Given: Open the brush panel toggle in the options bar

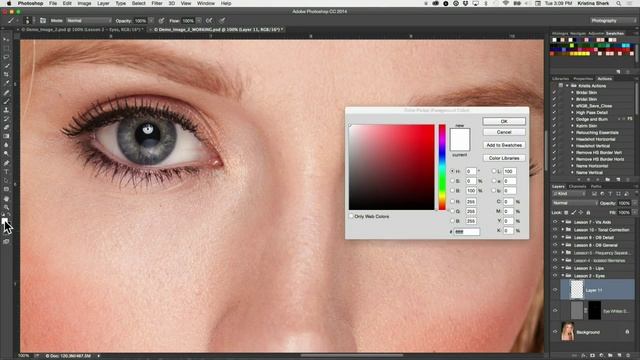Looking at the screenshot, I should 43,20.
